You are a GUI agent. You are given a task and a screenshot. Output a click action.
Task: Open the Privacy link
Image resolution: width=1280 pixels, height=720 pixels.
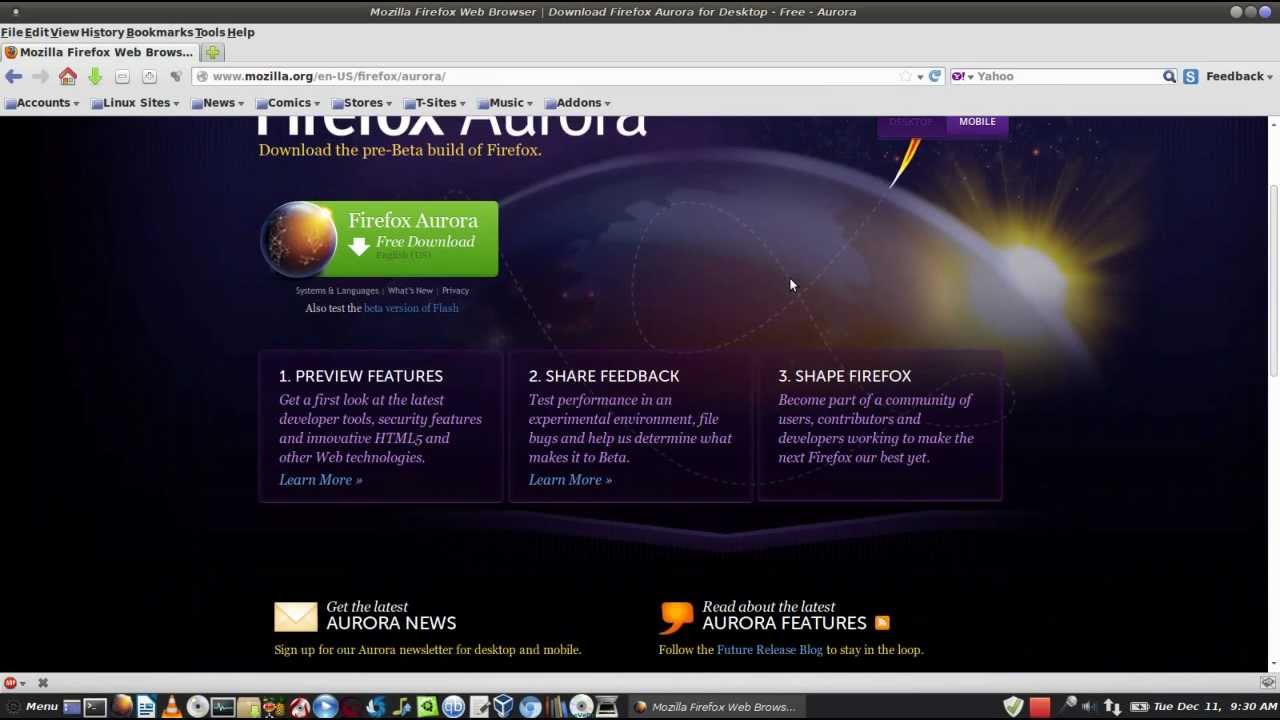(x=455, y=291)
